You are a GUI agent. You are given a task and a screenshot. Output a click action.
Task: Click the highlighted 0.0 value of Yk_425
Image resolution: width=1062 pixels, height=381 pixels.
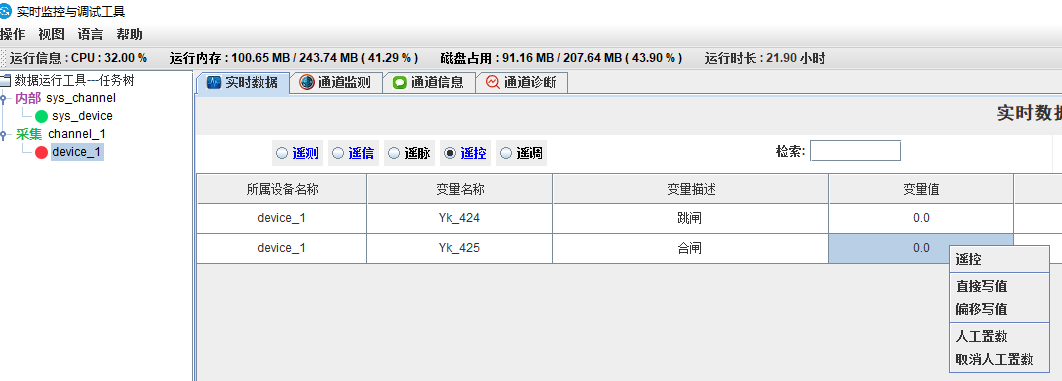(921, 248)
